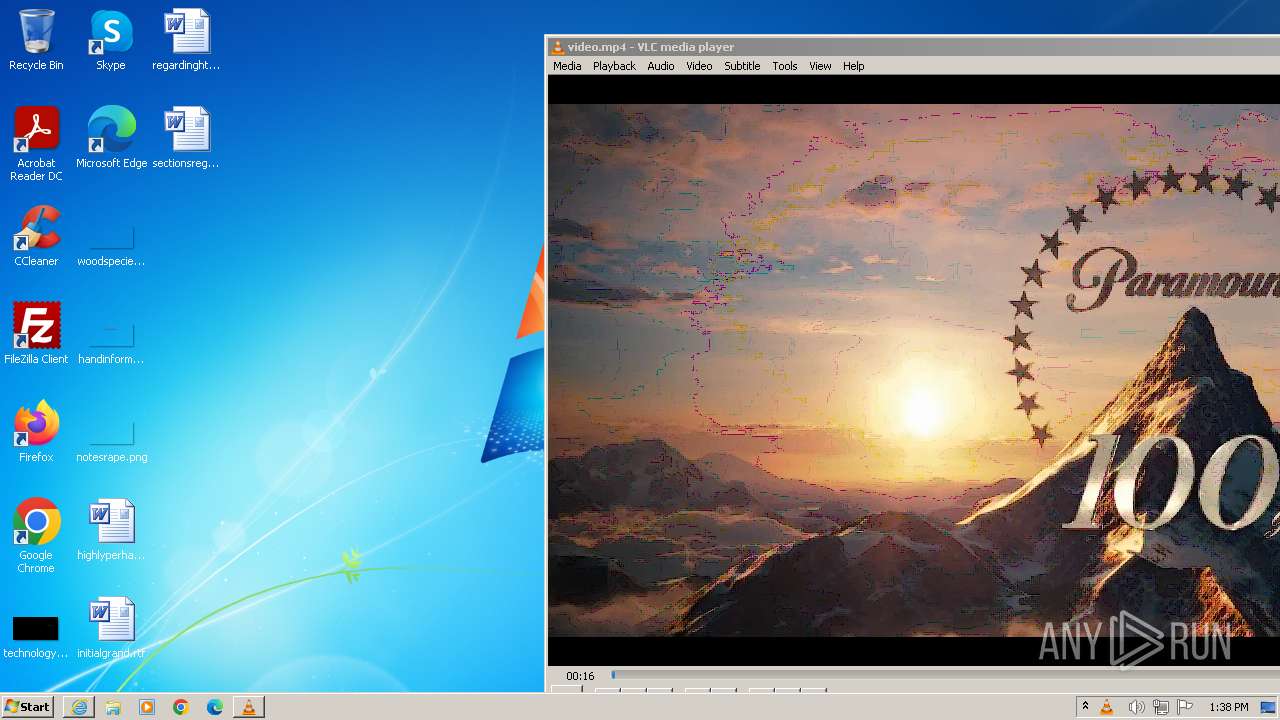Select the Acrobat Reader DC shortcut

[x=36, y=144]
